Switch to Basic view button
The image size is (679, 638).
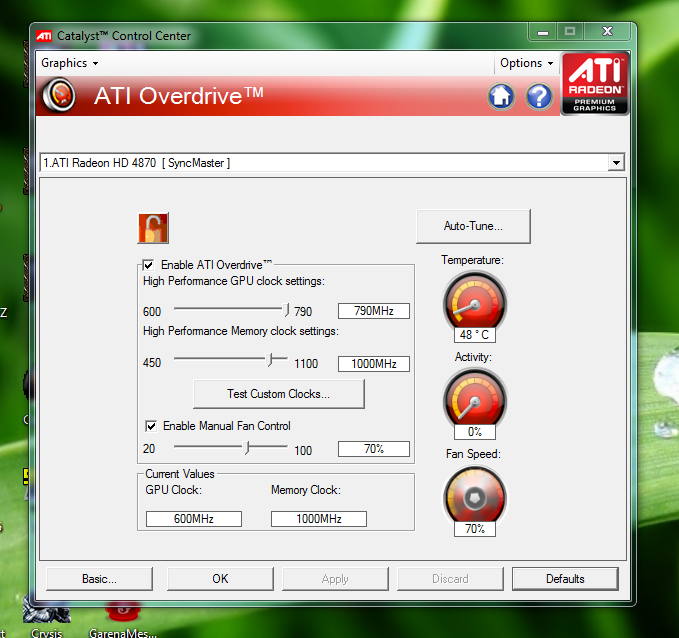pos(99,579)
